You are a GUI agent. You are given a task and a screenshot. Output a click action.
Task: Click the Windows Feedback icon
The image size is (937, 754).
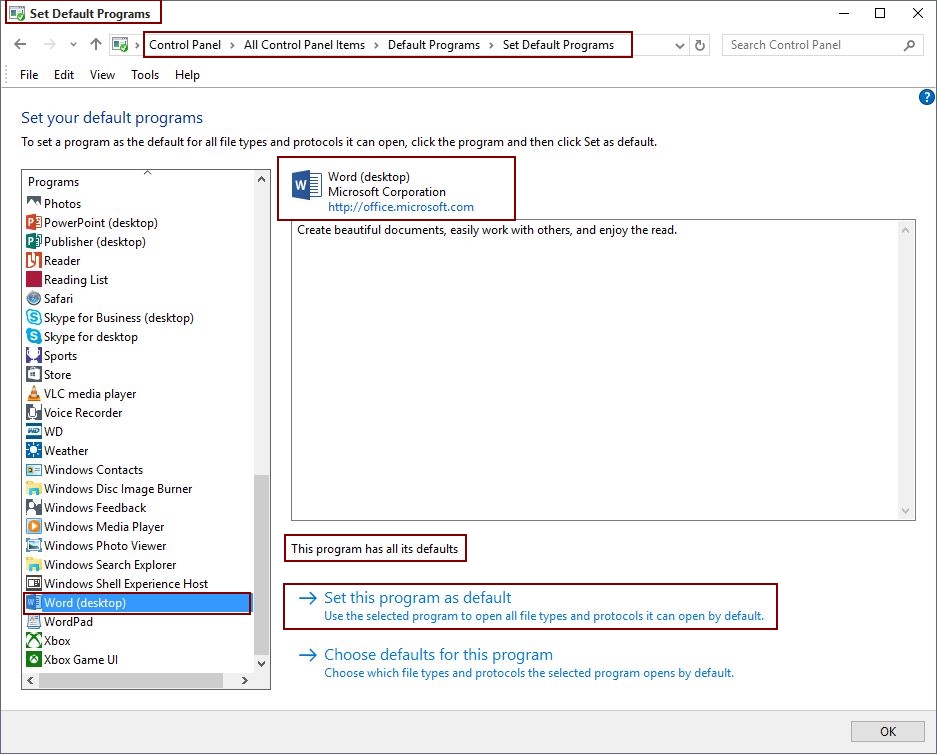[34, 507]
